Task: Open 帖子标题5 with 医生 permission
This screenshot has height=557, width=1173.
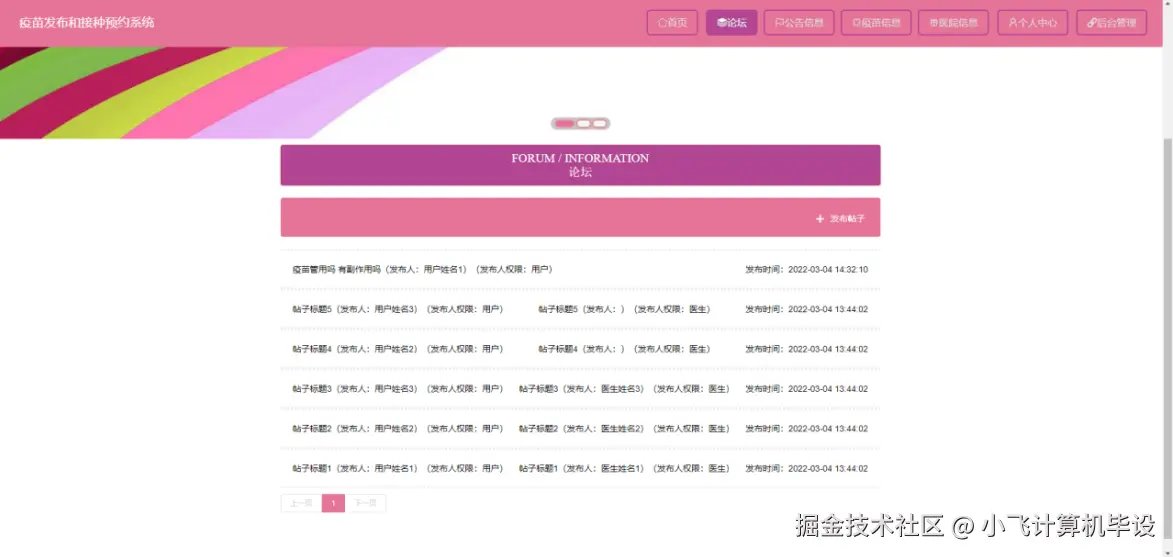Action: 624,309
